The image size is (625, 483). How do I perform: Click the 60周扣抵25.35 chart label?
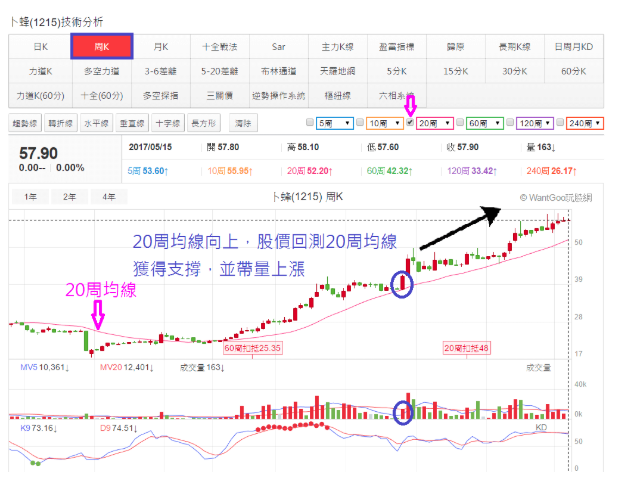pyautogui.click(x=253, y=348)
